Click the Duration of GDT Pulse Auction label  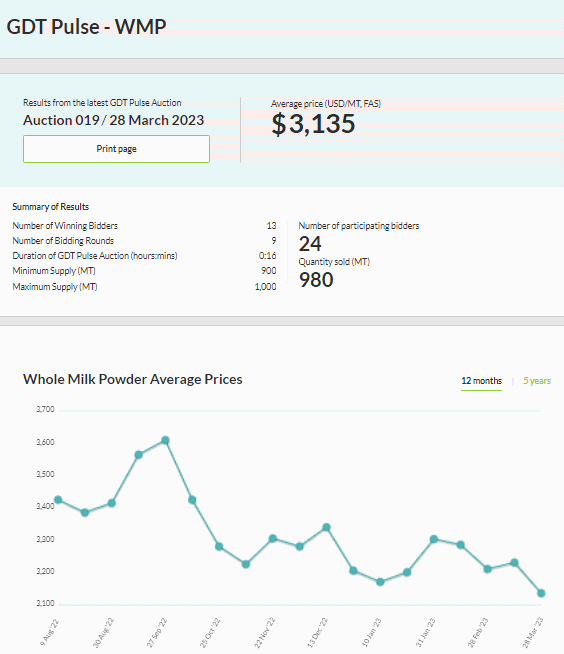point(95,256)
